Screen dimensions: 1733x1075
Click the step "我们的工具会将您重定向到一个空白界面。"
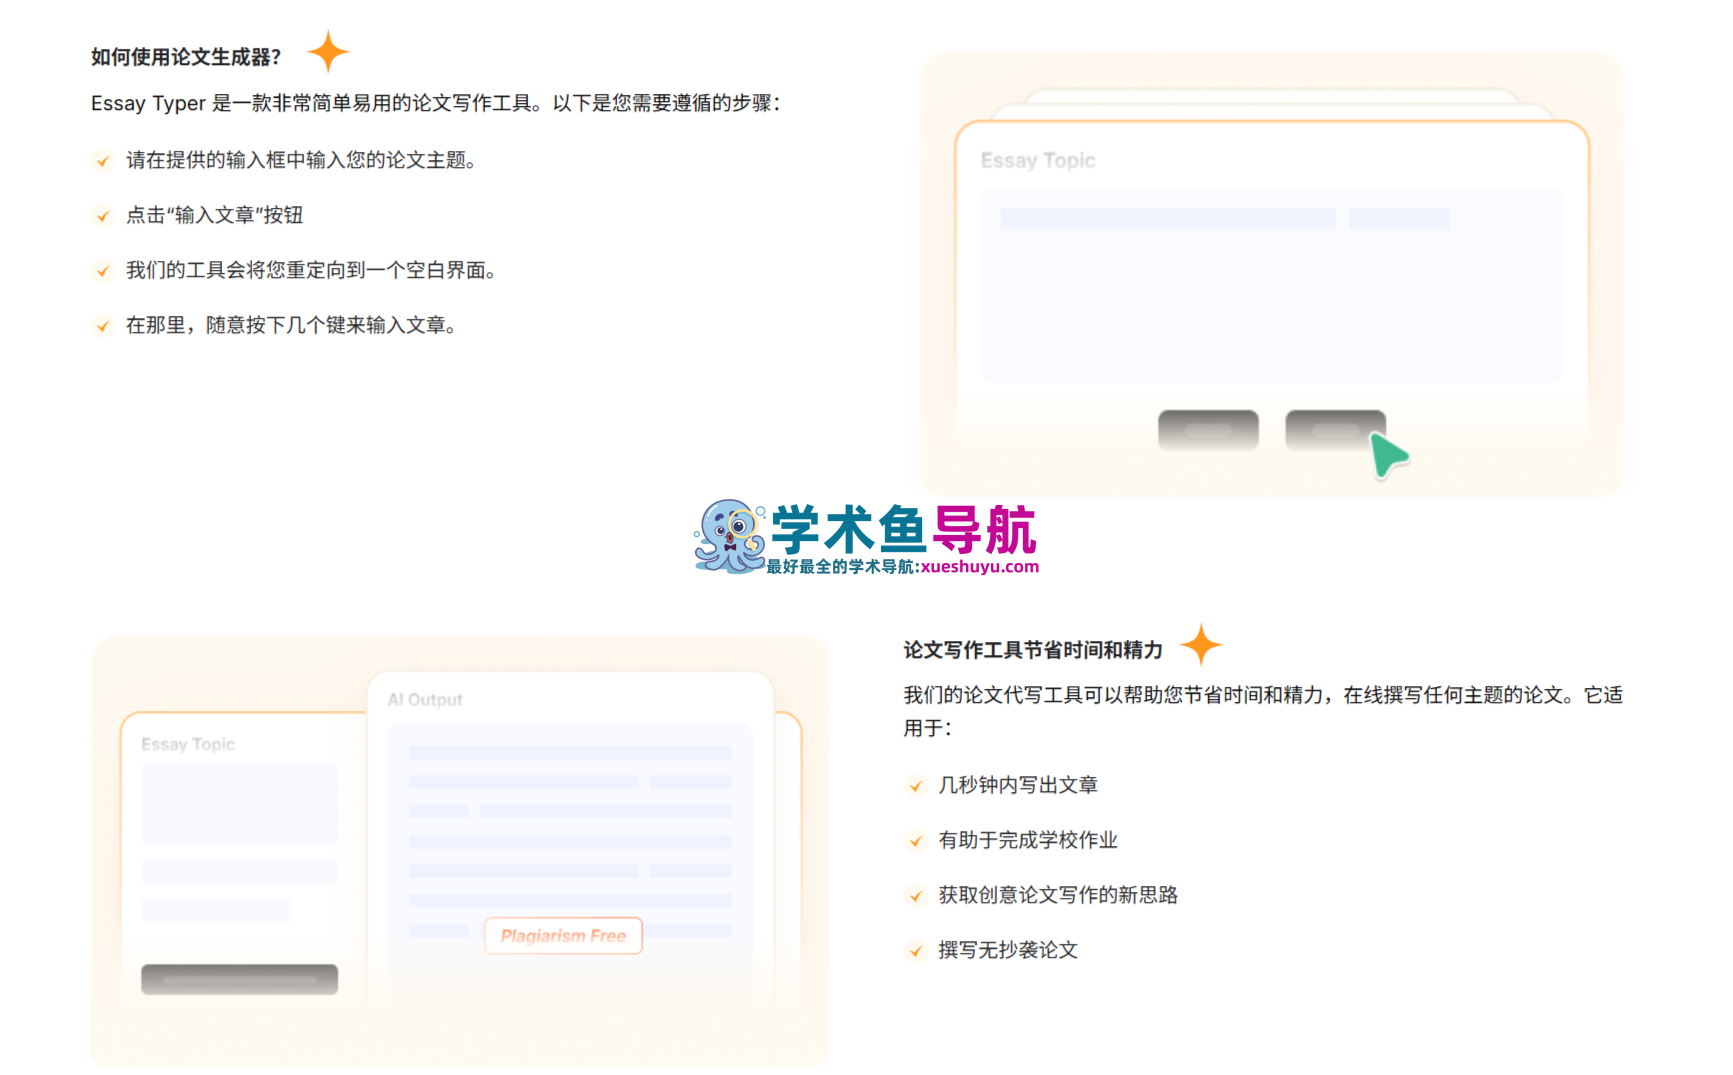click(311, 270)
